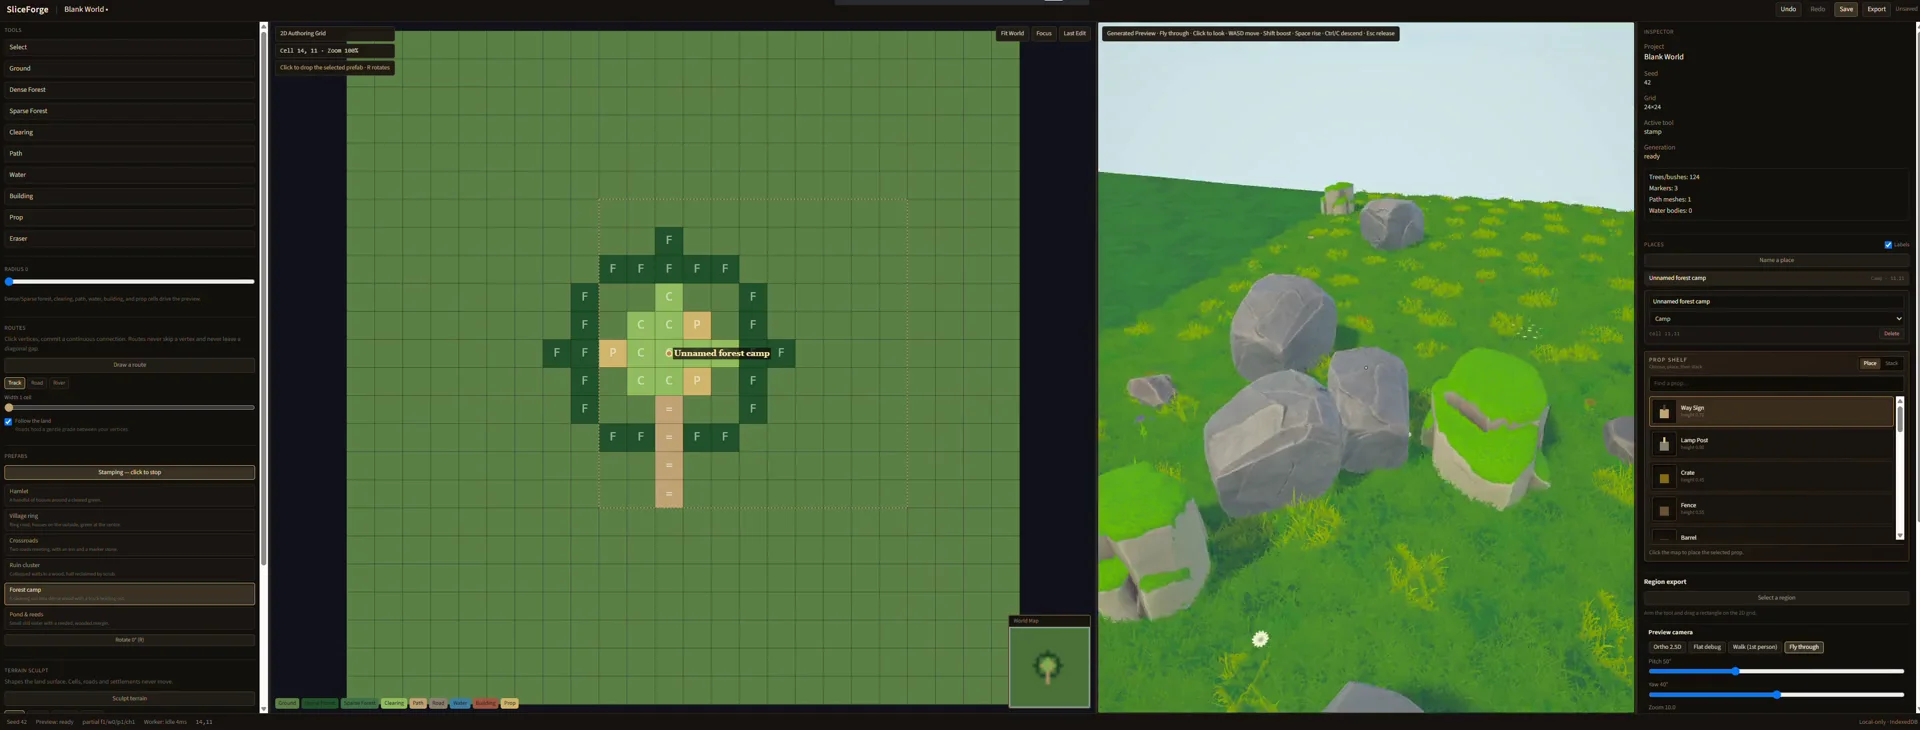The image size is (1920, 730).
Task: Click the Building legend swatch
Action: coord(485,703)
